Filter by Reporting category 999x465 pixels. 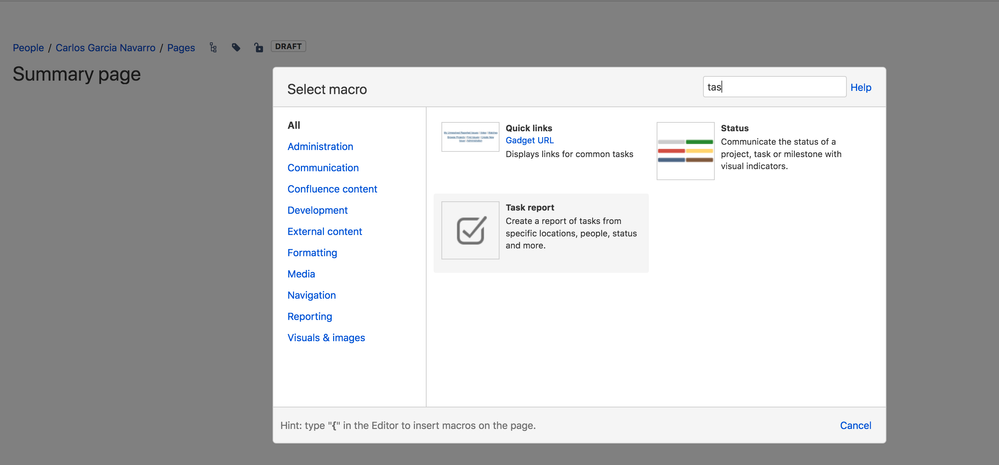tap(311, 317)
